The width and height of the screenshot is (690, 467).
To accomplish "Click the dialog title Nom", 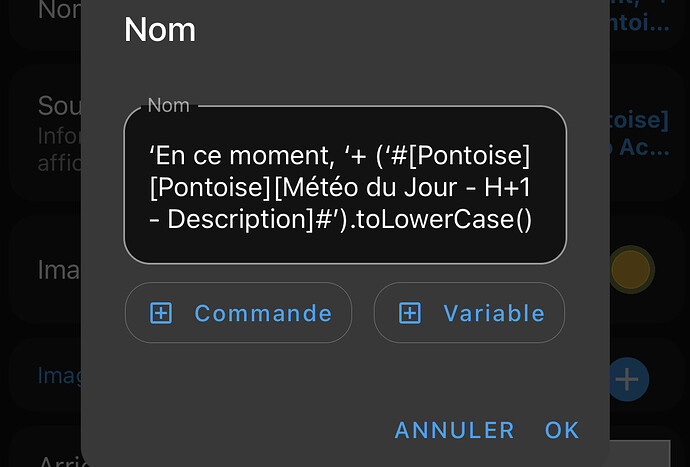I will [160, 30].
